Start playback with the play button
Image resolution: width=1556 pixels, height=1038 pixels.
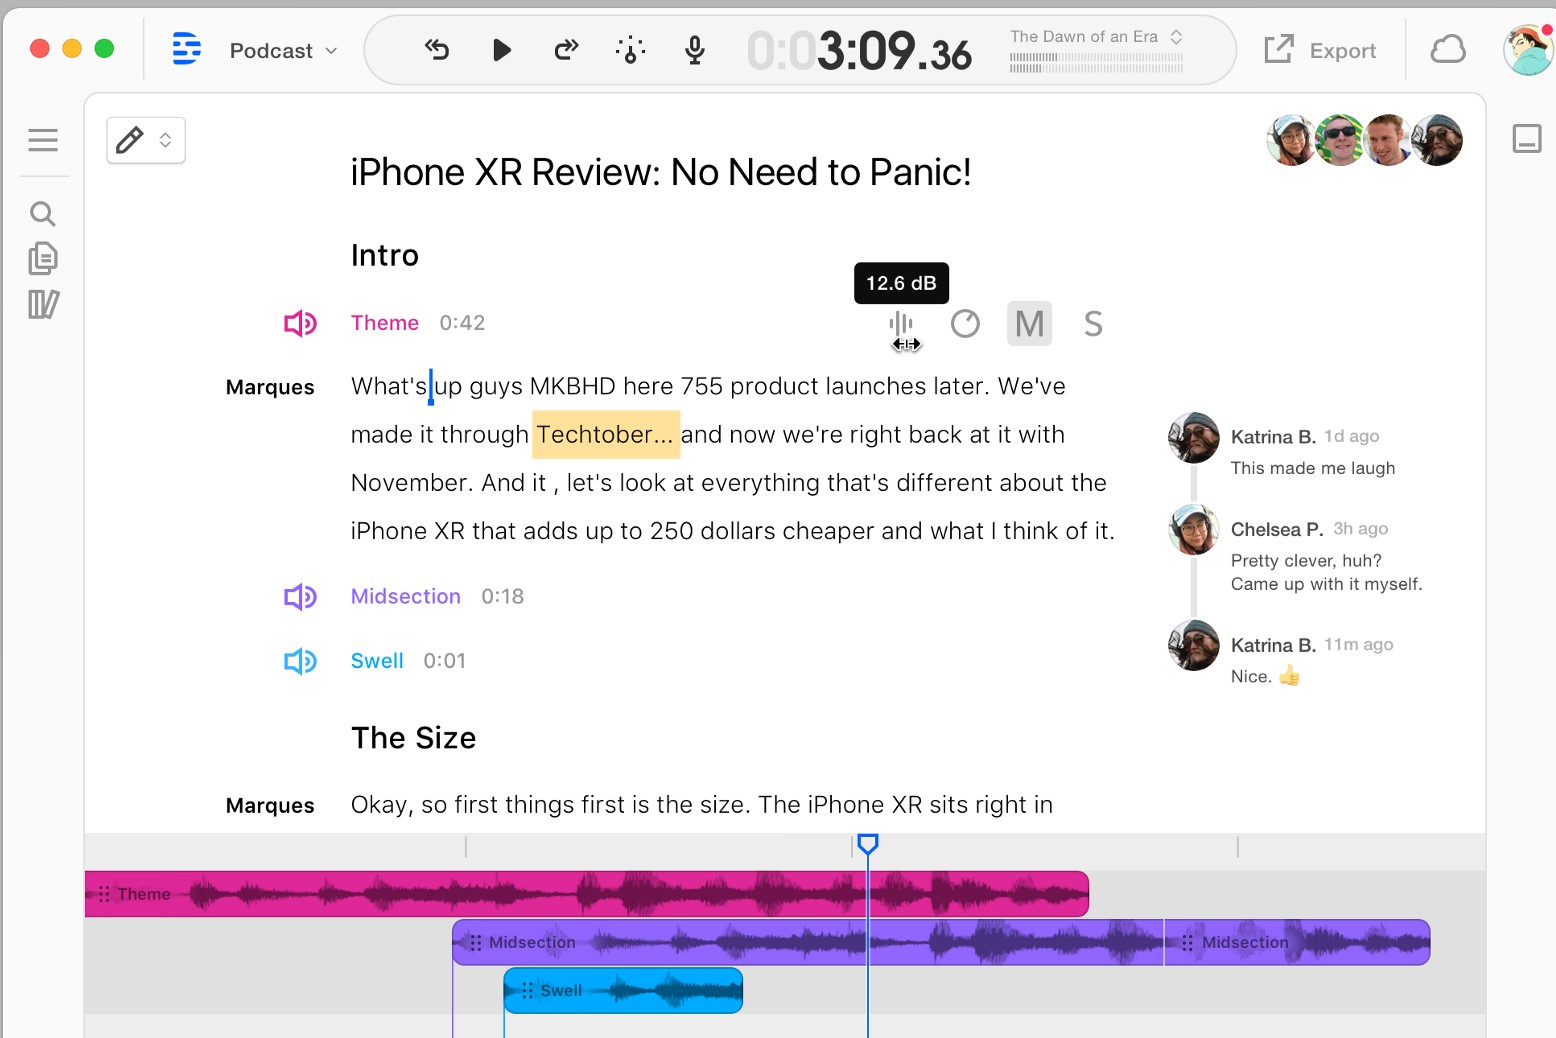502,50
